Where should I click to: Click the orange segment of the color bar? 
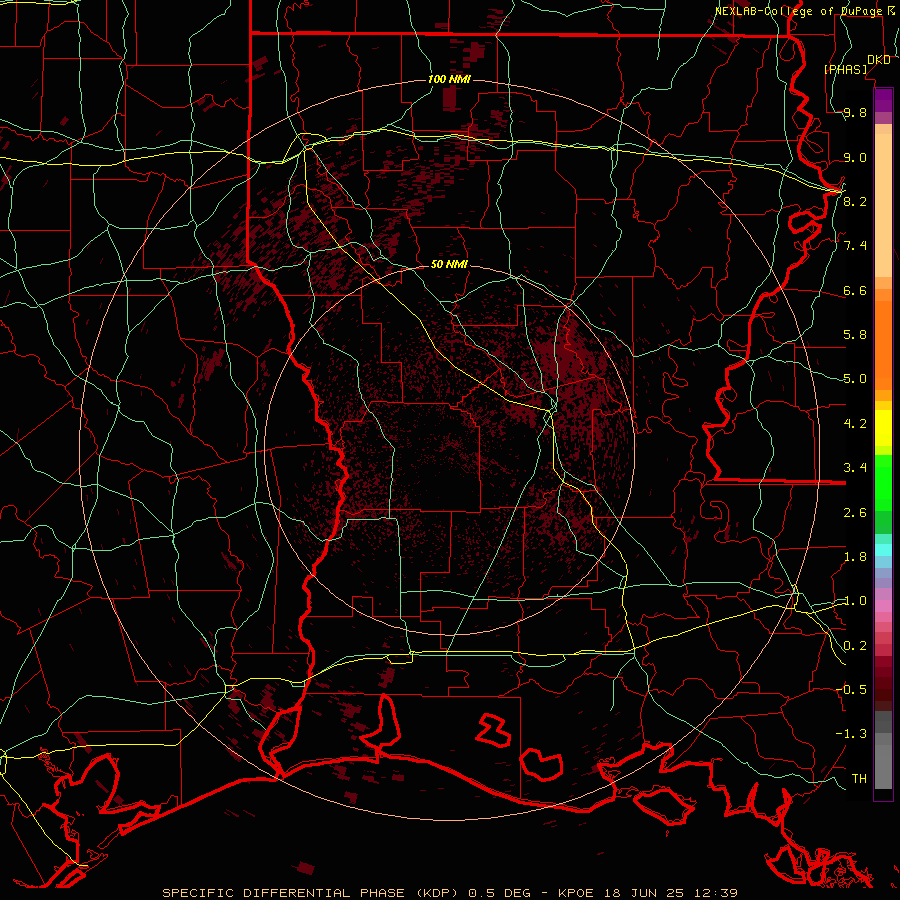(883, 345)
